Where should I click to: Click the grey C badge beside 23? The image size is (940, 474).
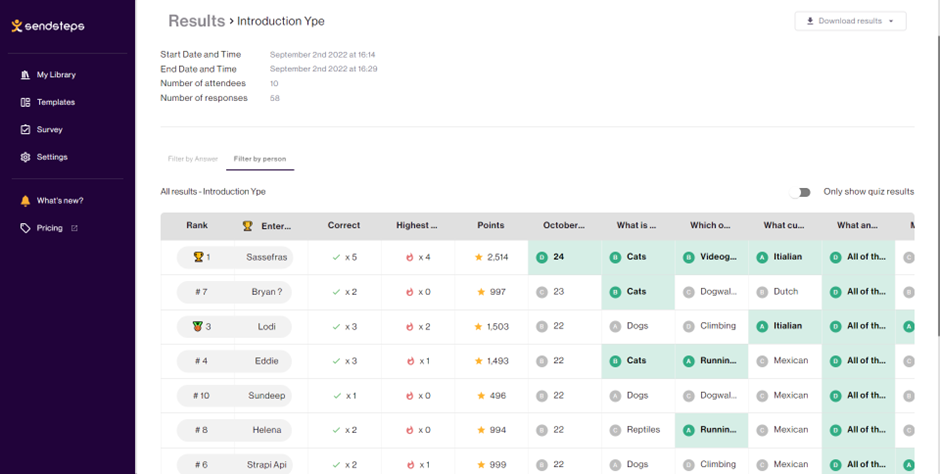click(x=542, y=292)
